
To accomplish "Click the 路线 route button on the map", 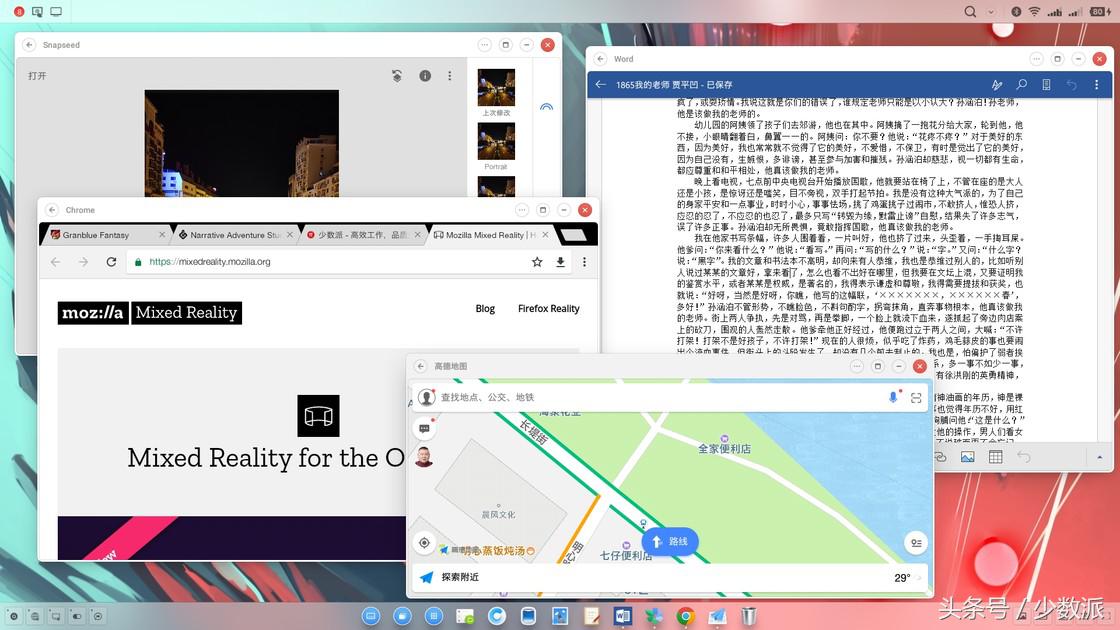I will tap(669, 541).
